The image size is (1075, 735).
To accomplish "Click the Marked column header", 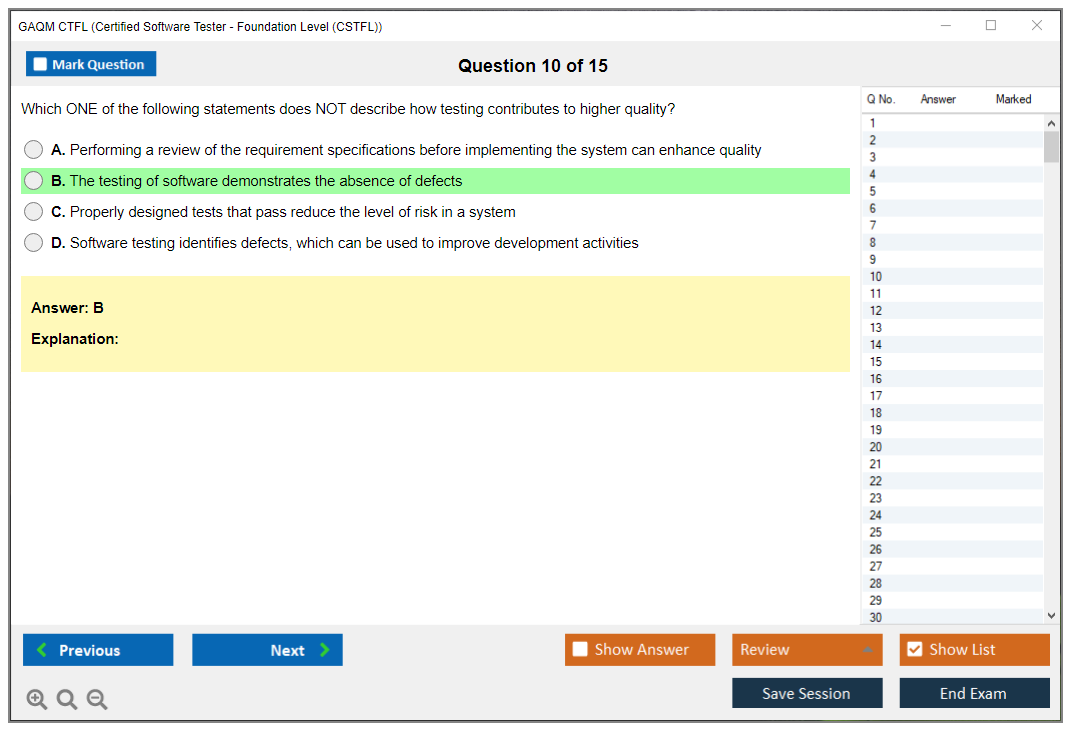I will coord(1013,99).
